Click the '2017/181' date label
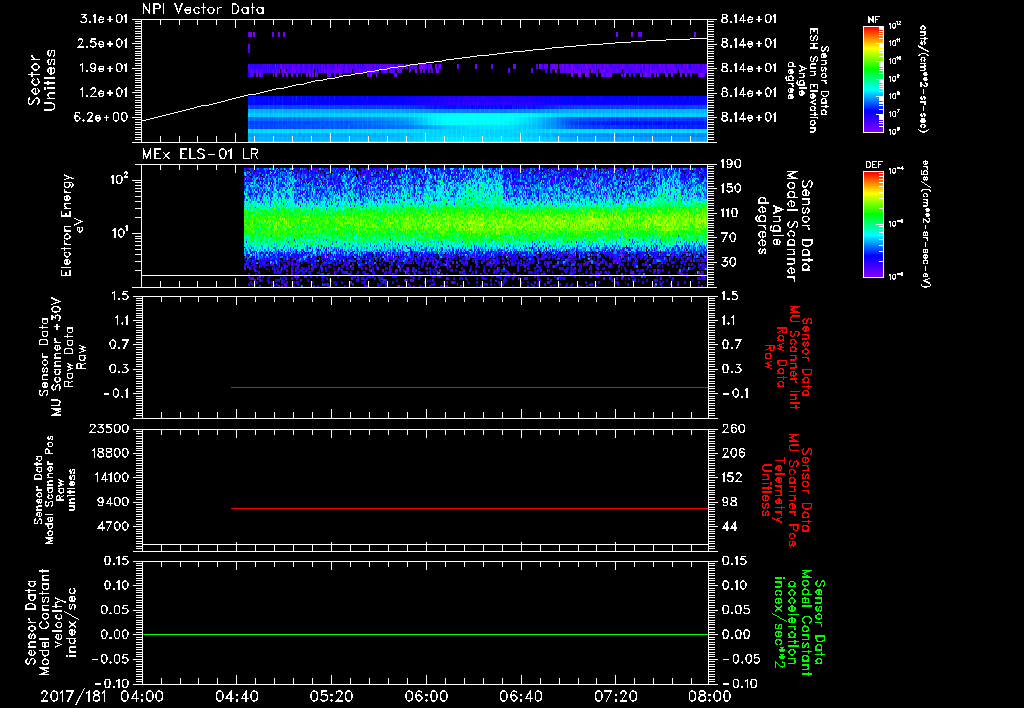The width and height of the screenshot is (1024, 708). click(x=73, y=696)
